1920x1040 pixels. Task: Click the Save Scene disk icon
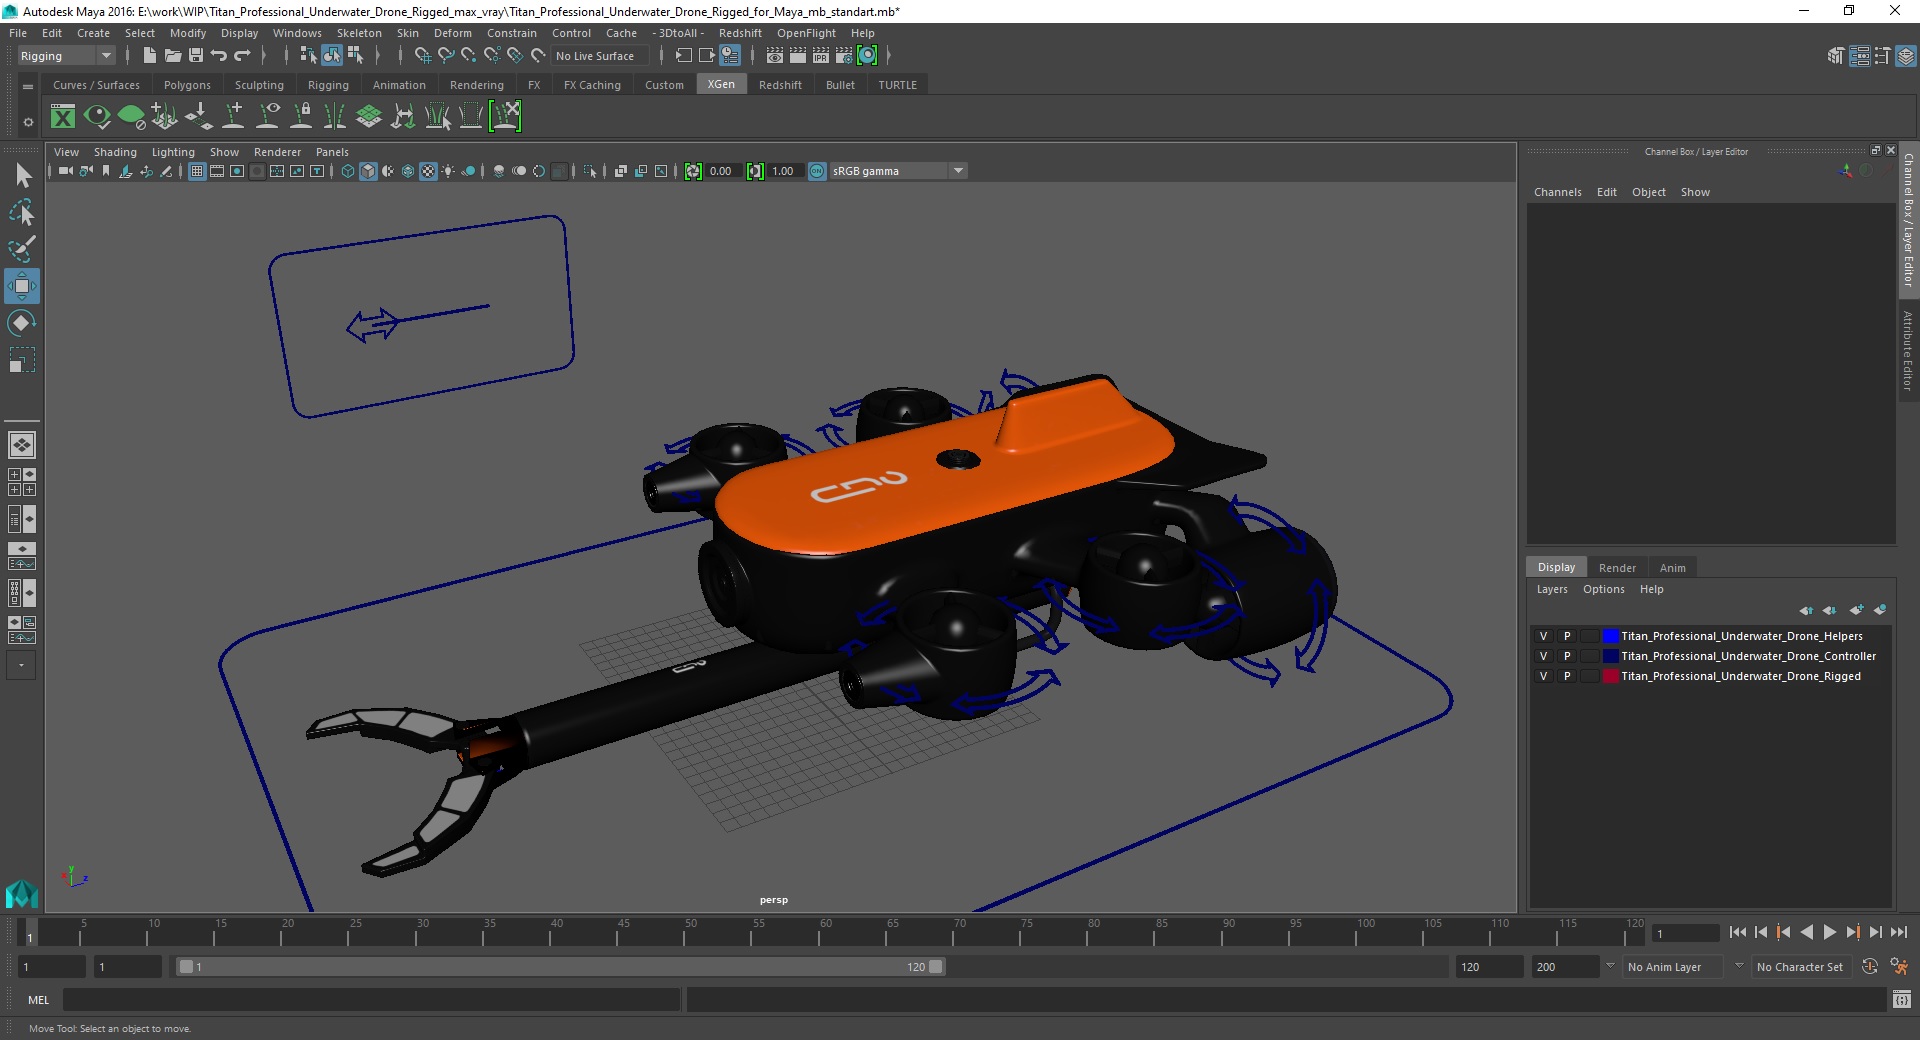coord(196,56)
